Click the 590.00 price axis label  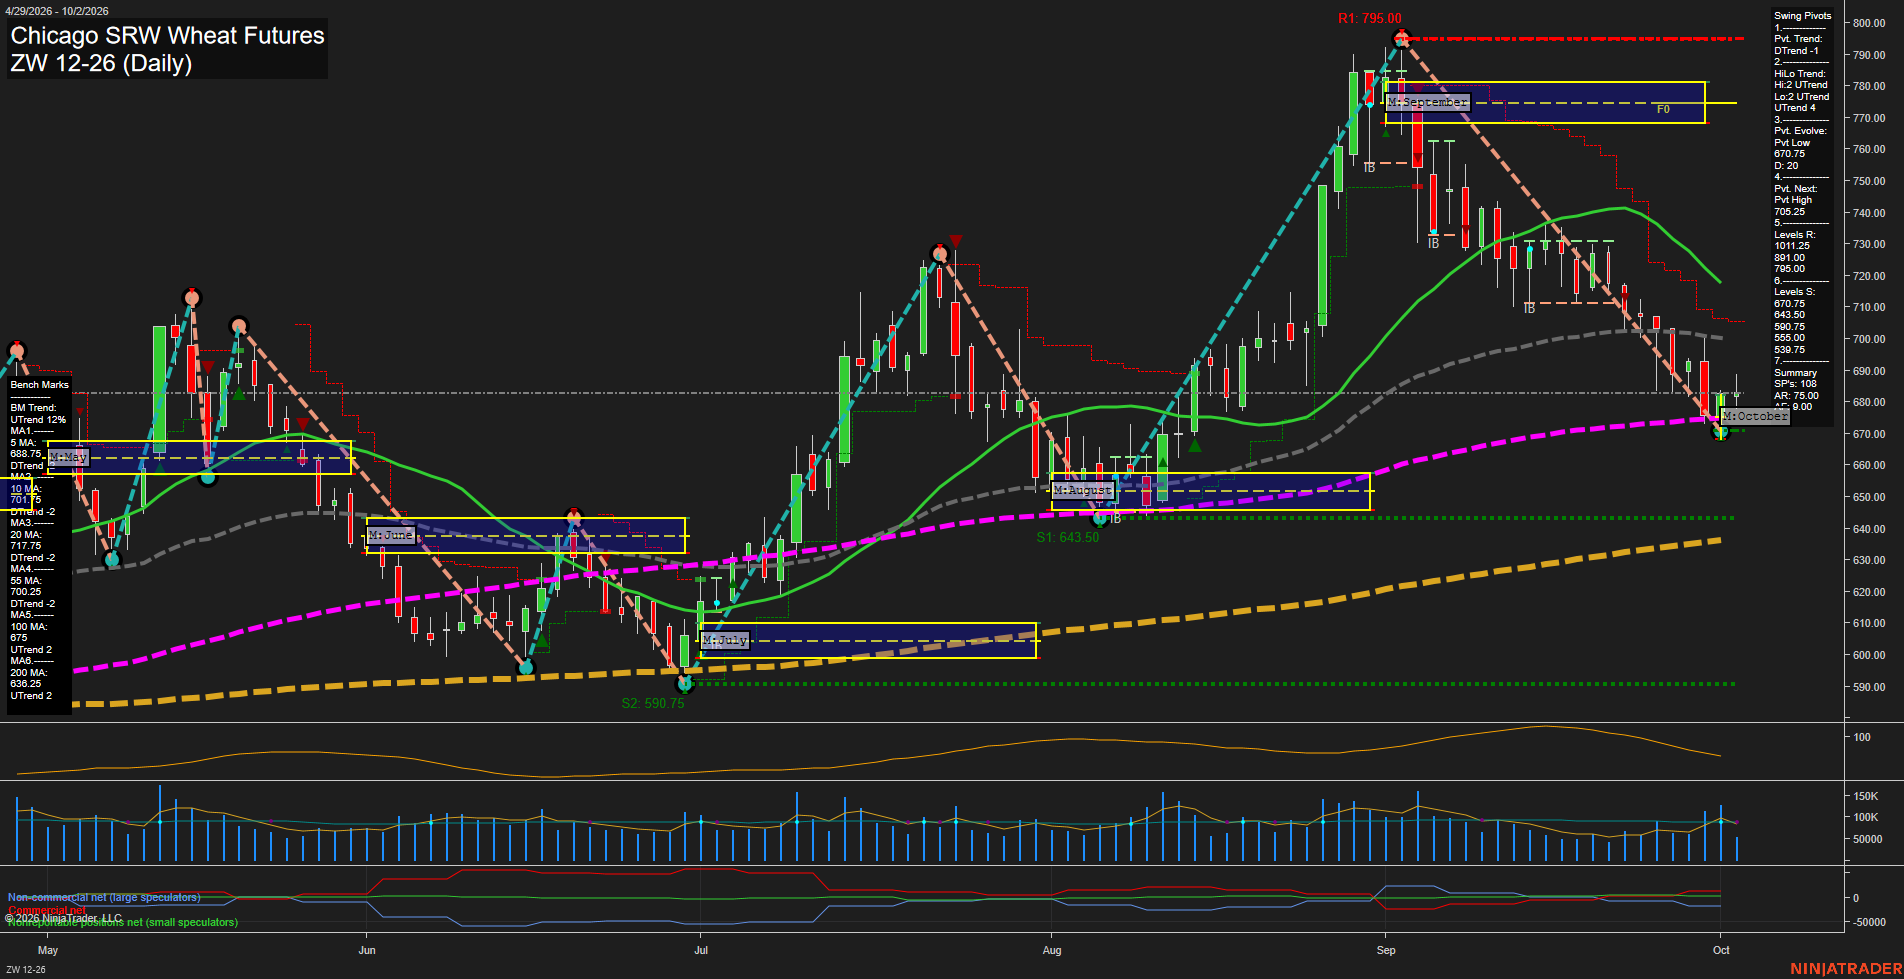click(x=1869, y=687)
